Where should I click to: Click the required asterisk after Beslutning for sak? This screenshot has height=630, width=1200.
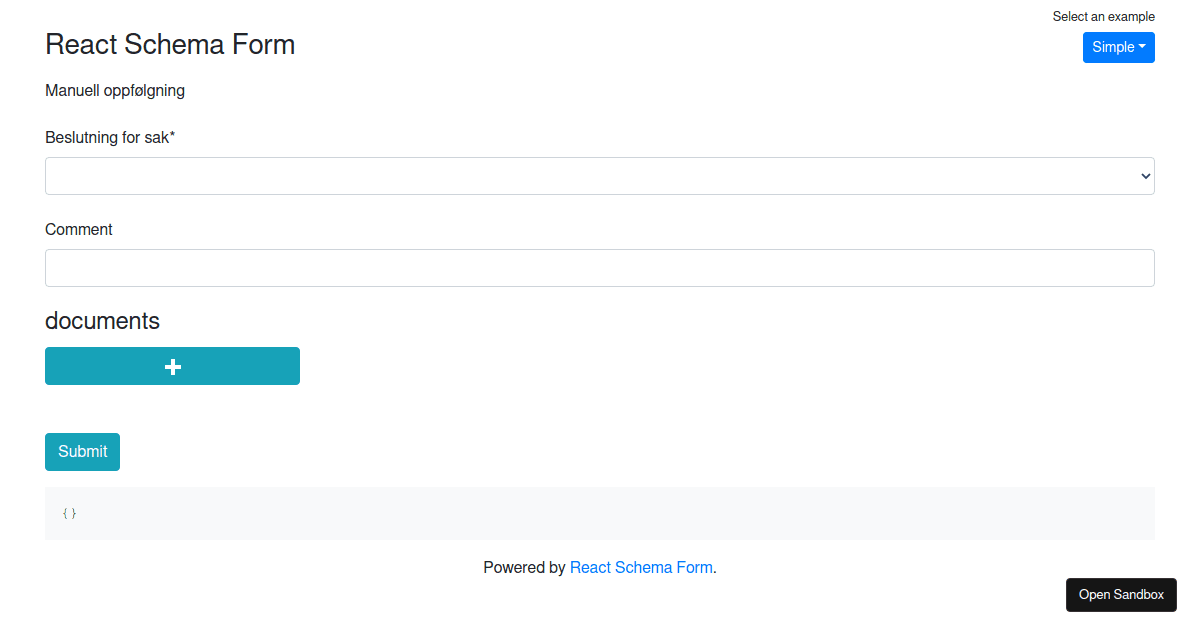172,136
